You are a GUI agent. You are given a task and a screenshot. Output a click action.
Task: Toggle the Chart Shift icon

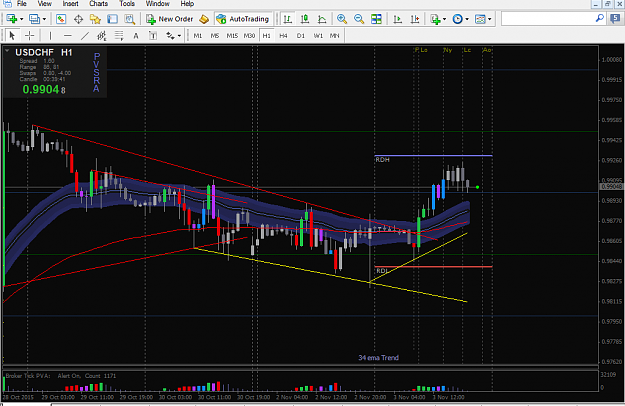coord(415,19)
